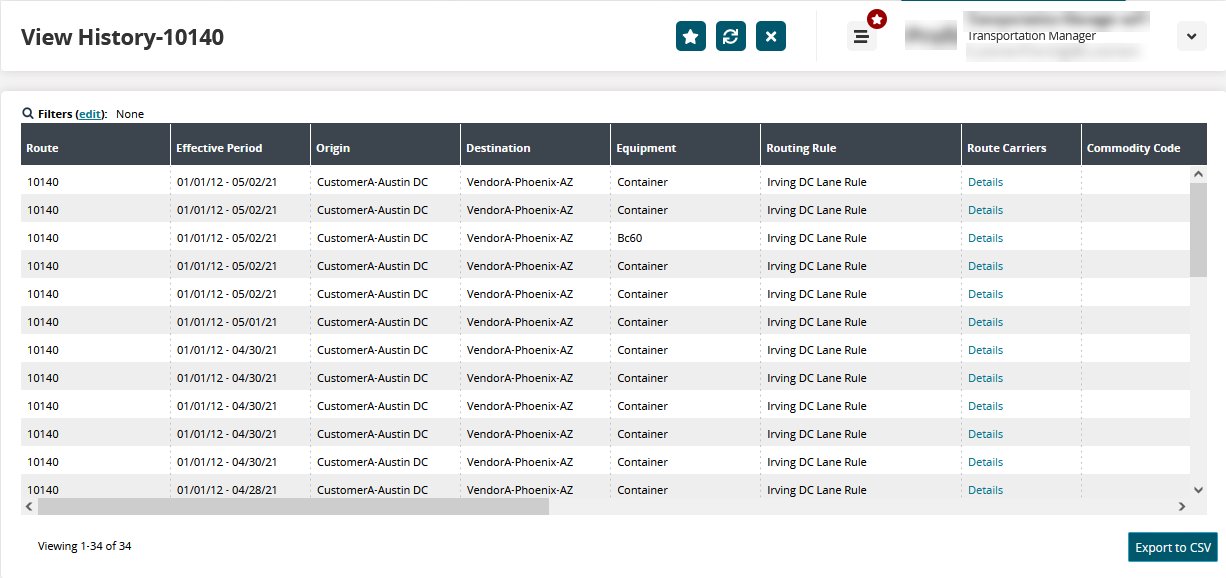Click the search filters magnifier icon
The width and height of the screenshot is (1226, 578).
tap(28, 114)
